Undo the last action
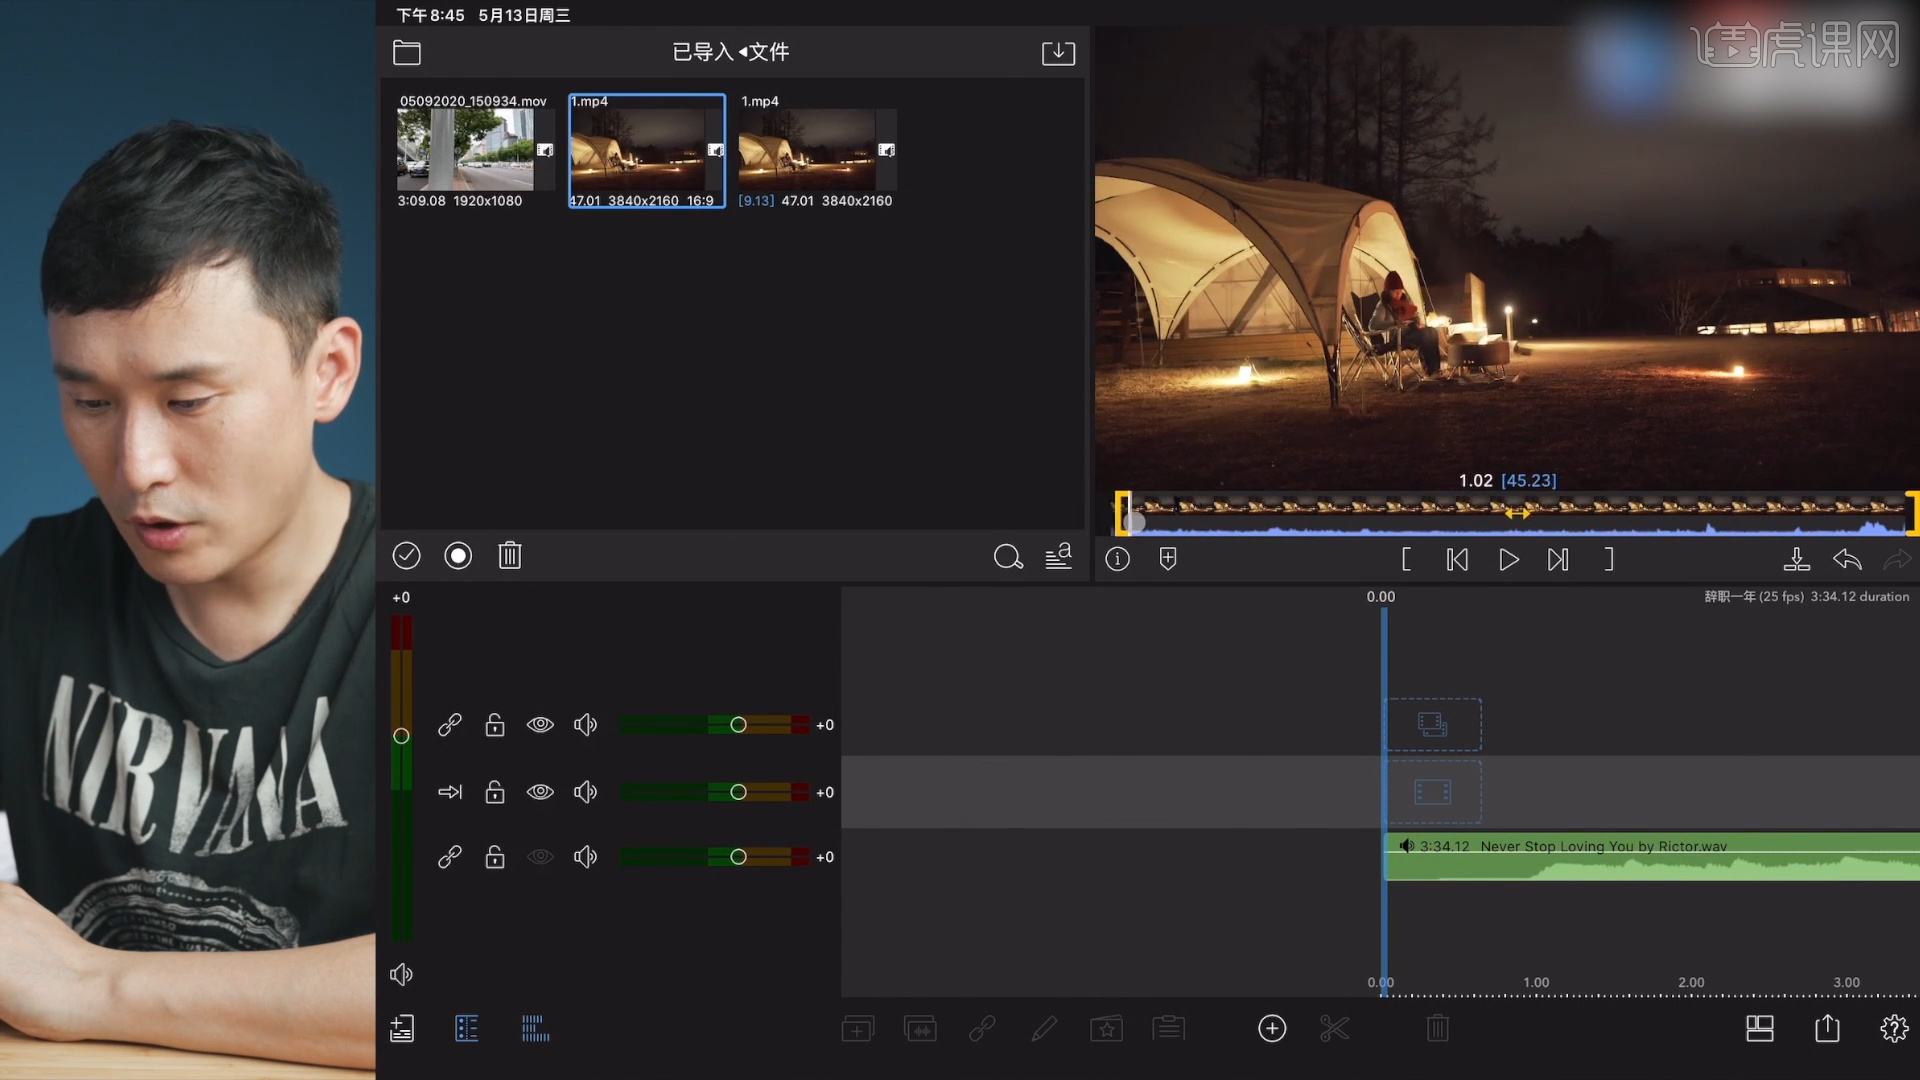 coord(1847,559)
